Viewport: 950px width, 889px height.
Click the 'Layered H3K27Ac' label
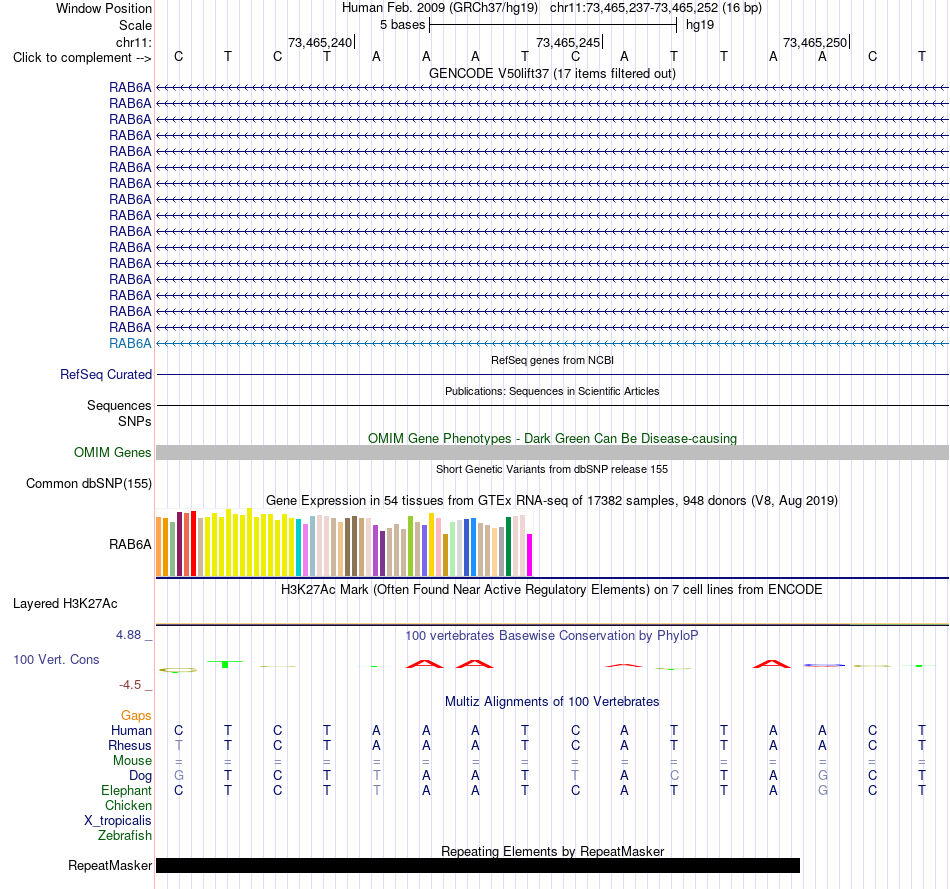(x=65, y=604)
